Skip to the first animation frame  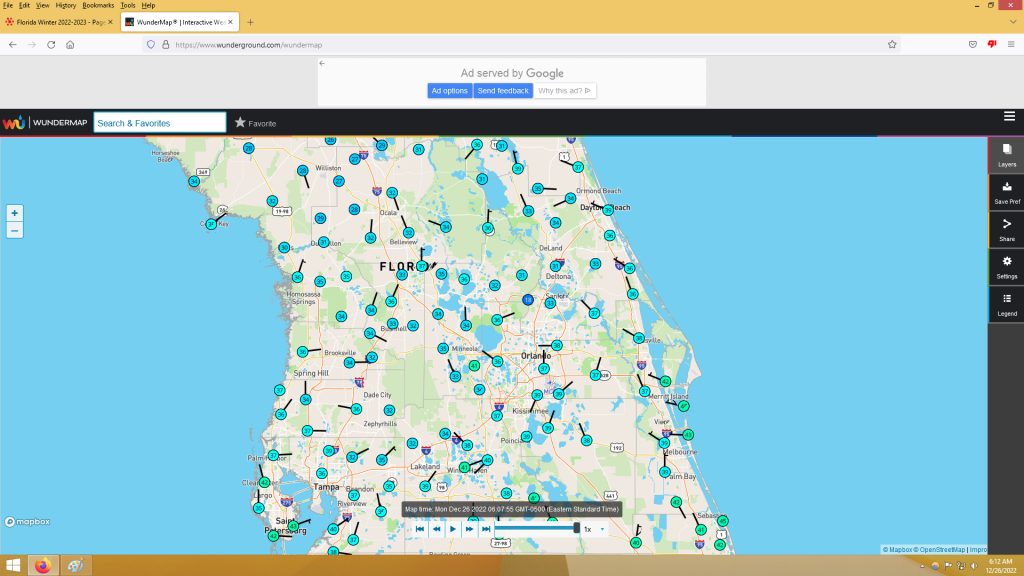click(x=420, y=529)
